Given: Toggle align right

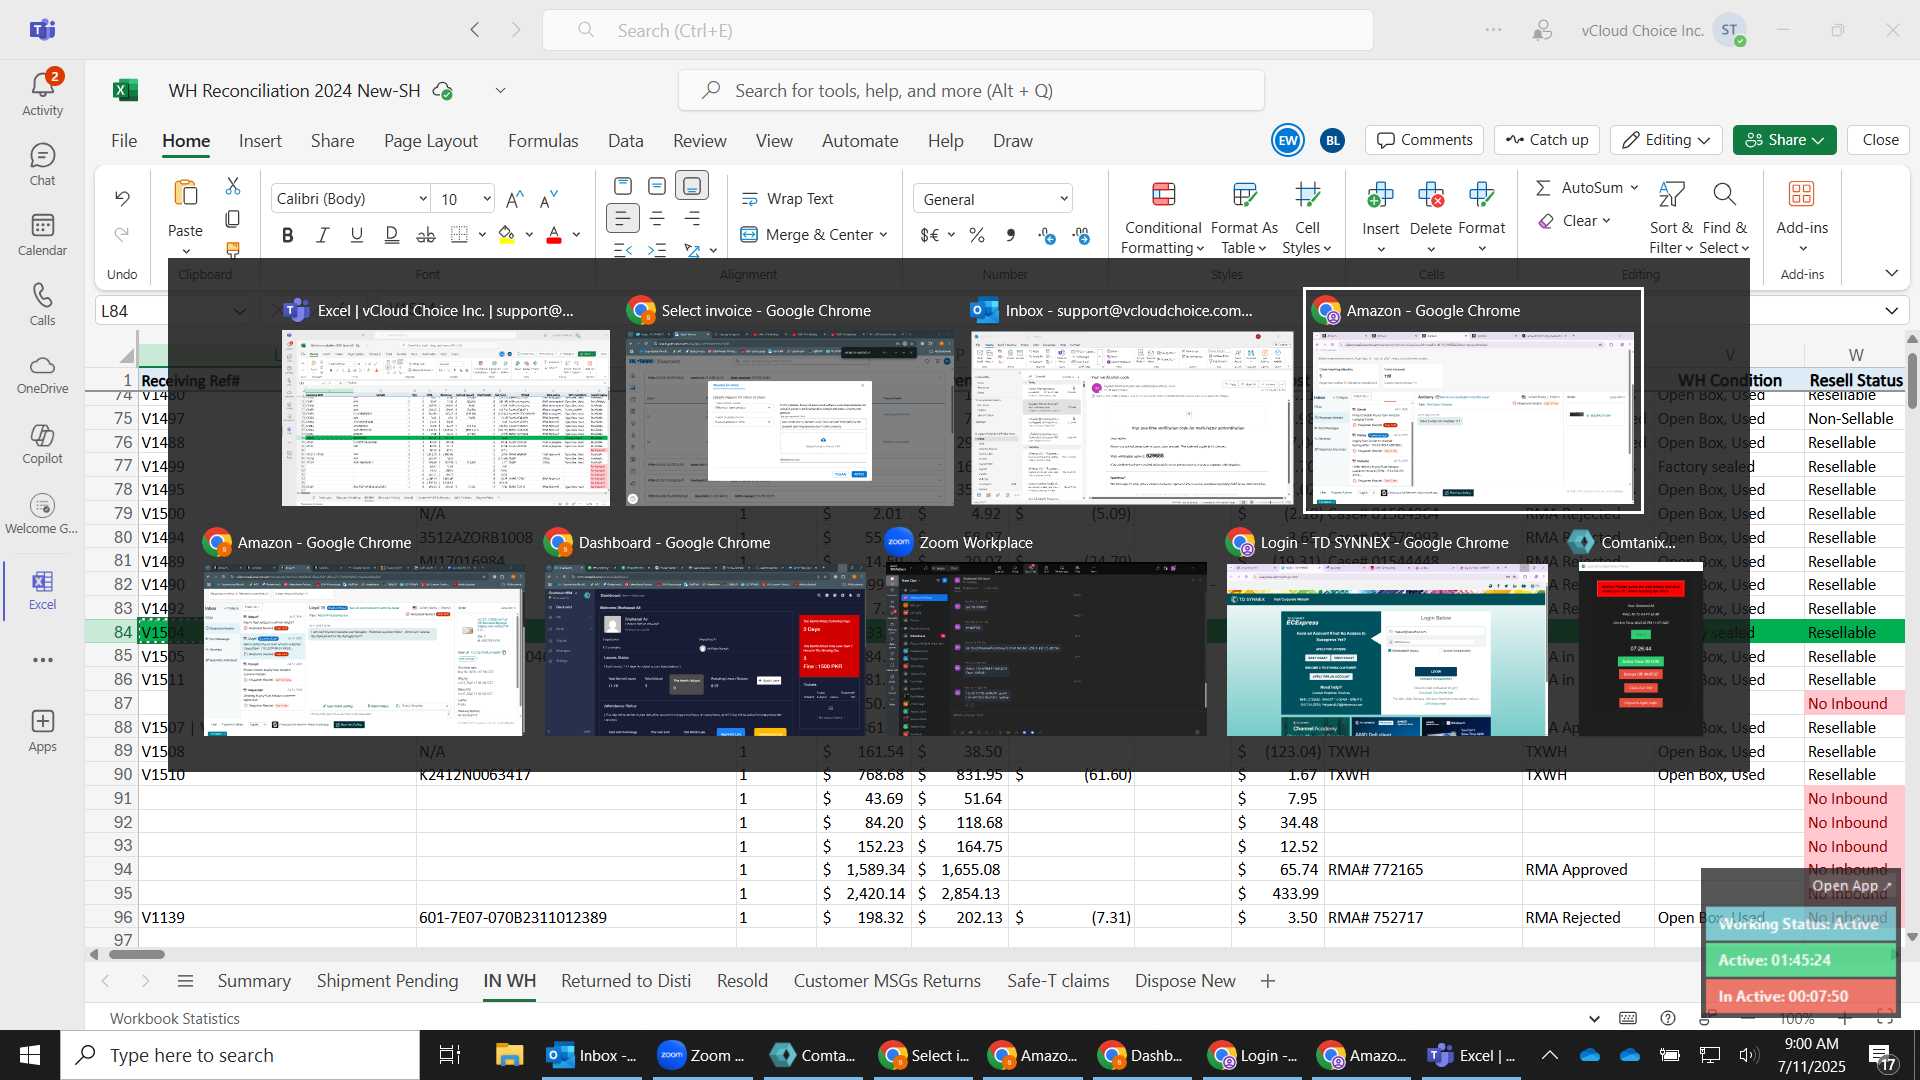Looking at the screenshot, I should point(692,218).
